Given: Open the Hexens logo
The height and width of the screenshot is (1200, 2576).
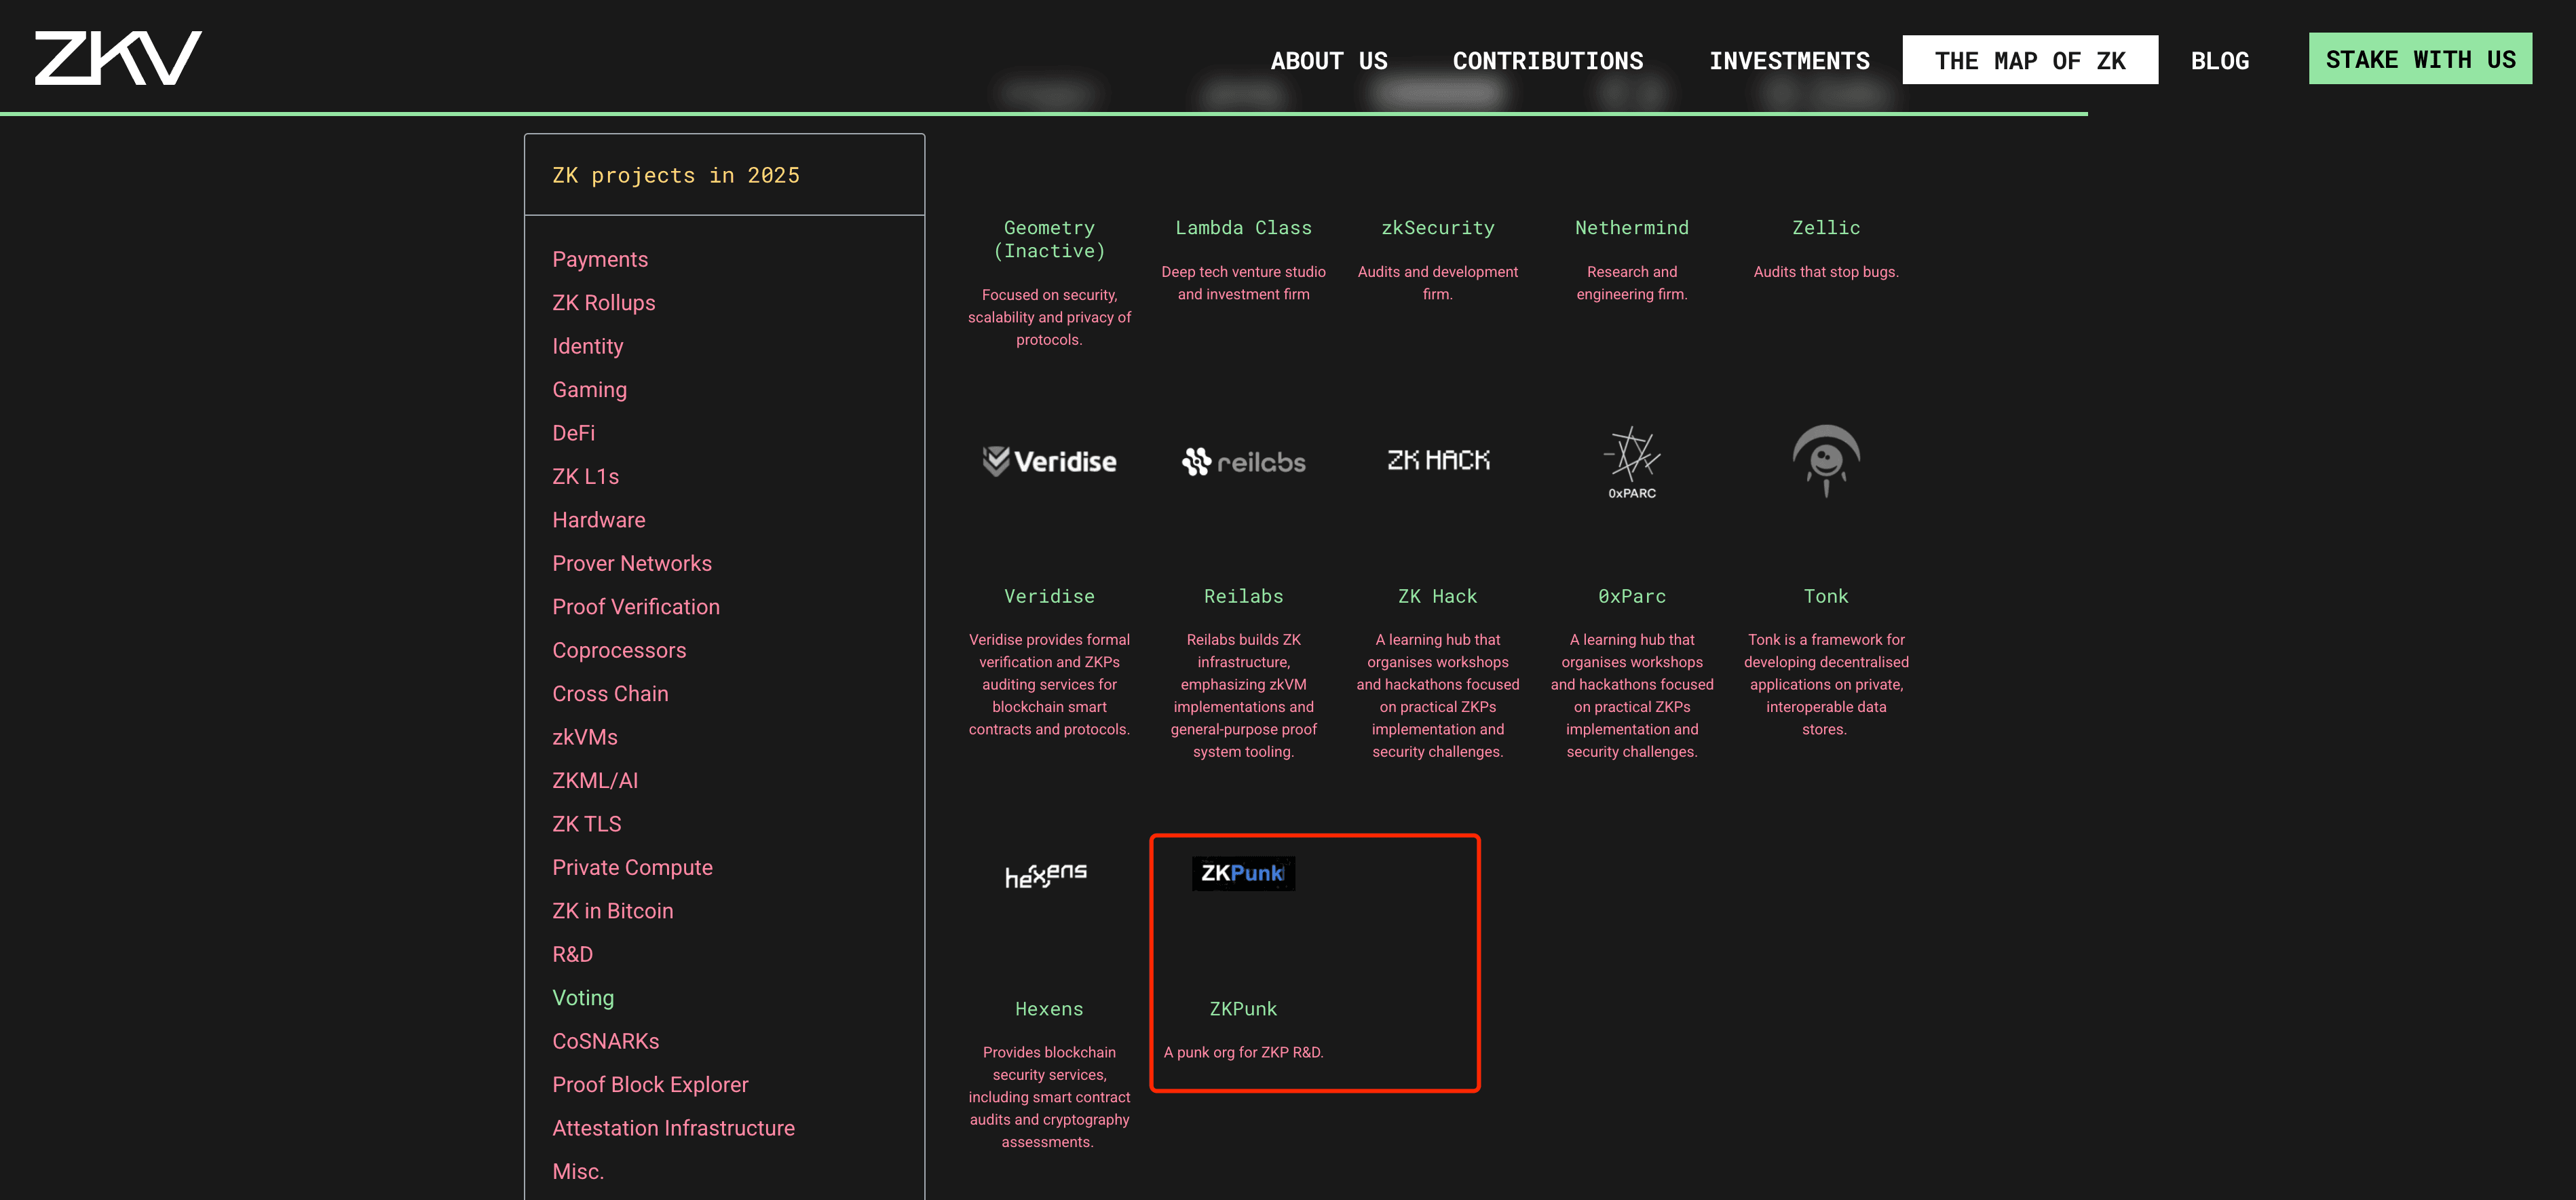Looking at the screenshot, I should coord(1046,875).
